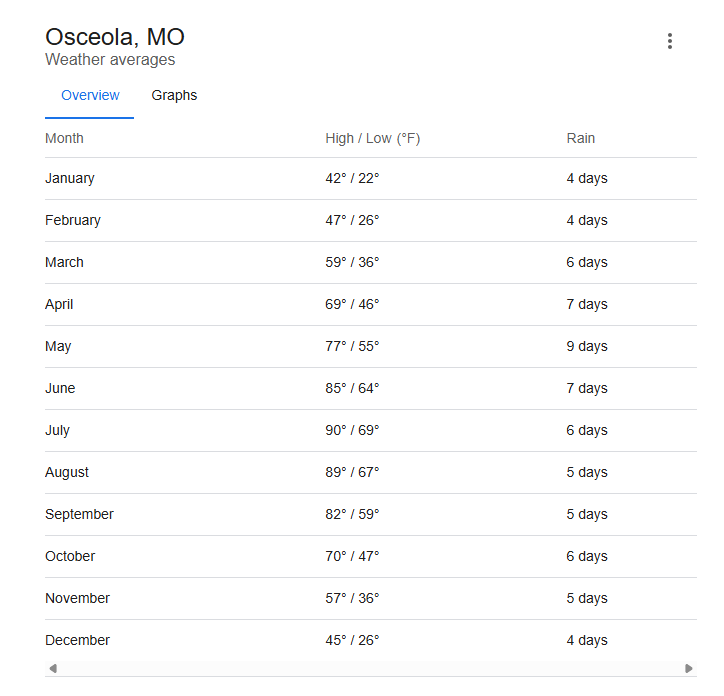
Task: Click the Weather averages subtitle
Action: click(x=110, y=60)
